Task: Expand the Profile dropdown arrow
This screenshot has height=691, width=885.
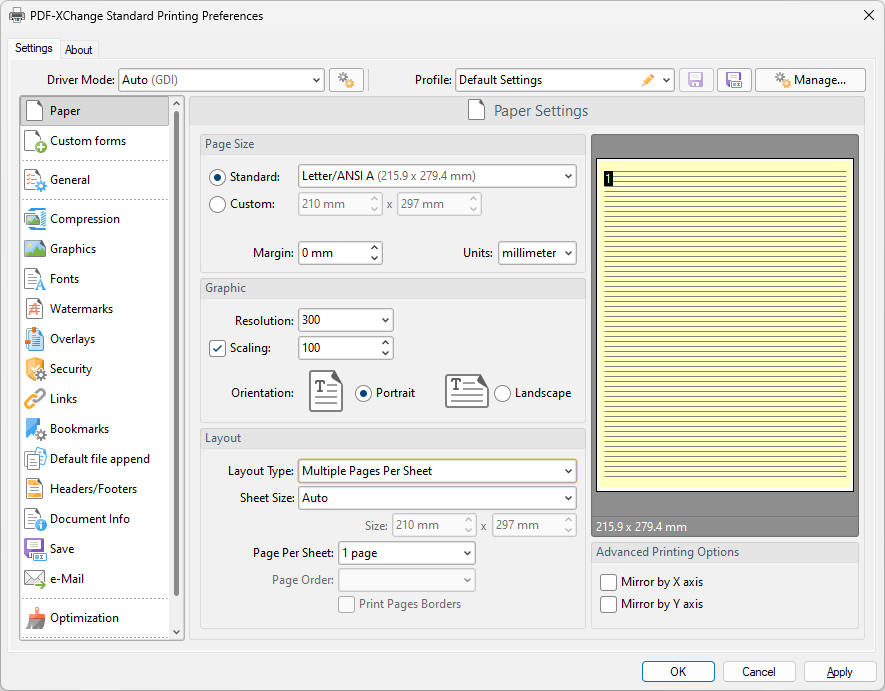Action: coord(667,80)
